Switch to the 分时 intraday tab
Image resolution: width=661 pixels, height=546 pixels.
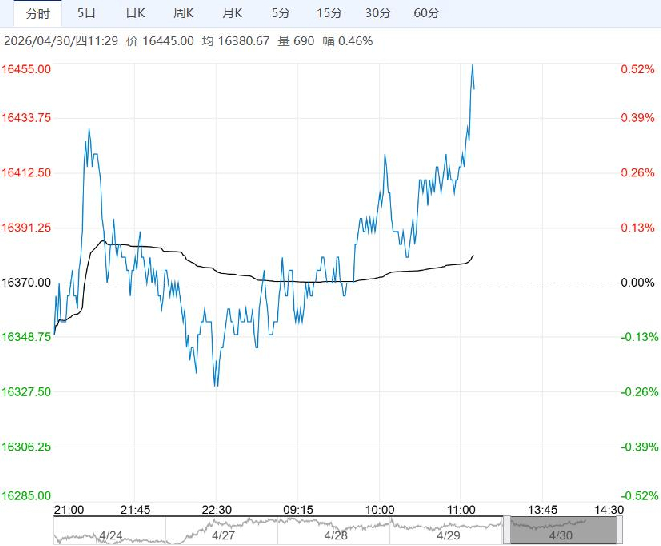pyautogui.click(x=36, y=13)
